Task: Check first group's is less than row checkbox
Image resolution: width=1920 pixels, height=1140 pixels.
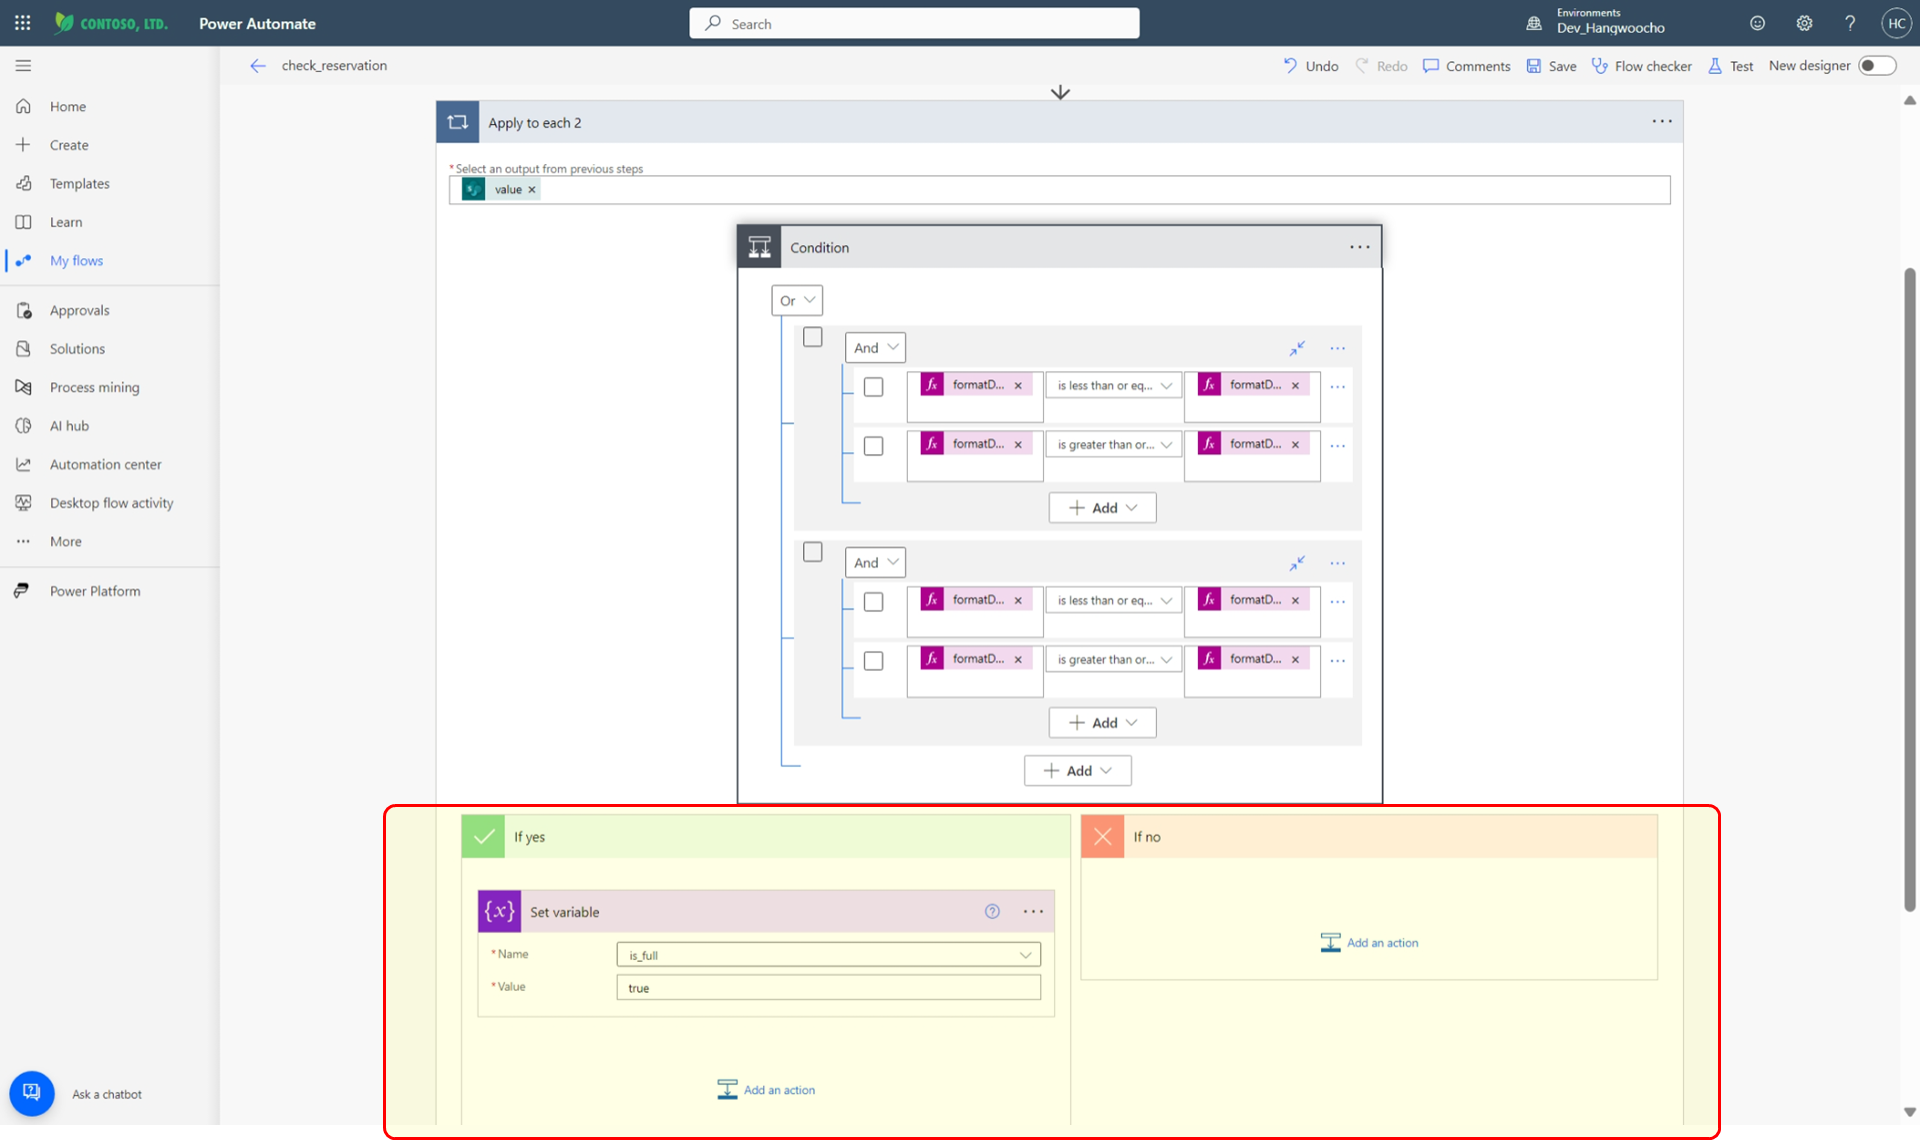Action: (x=873, y=386)
